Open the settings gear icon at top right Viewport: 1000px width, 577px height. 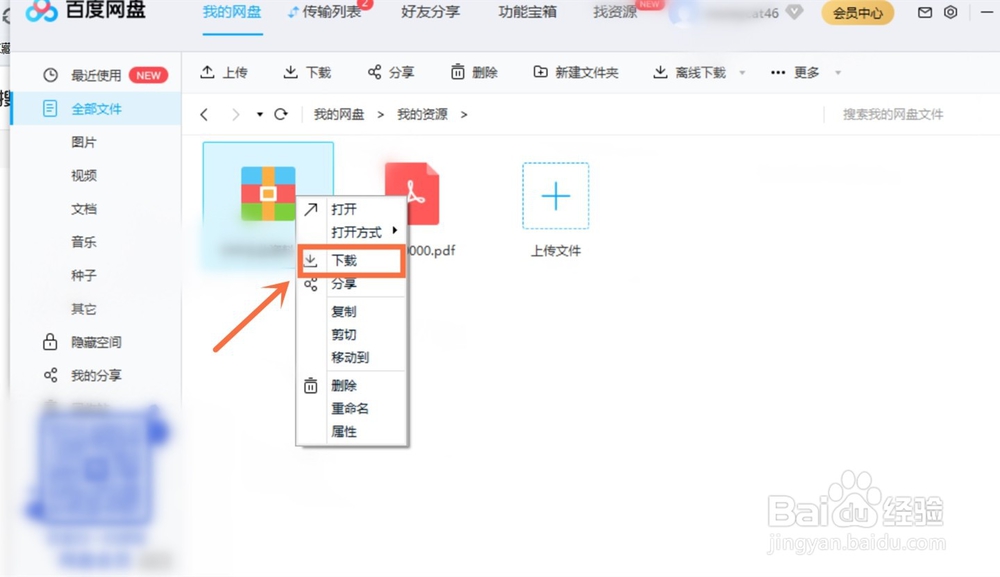(951, 11)
